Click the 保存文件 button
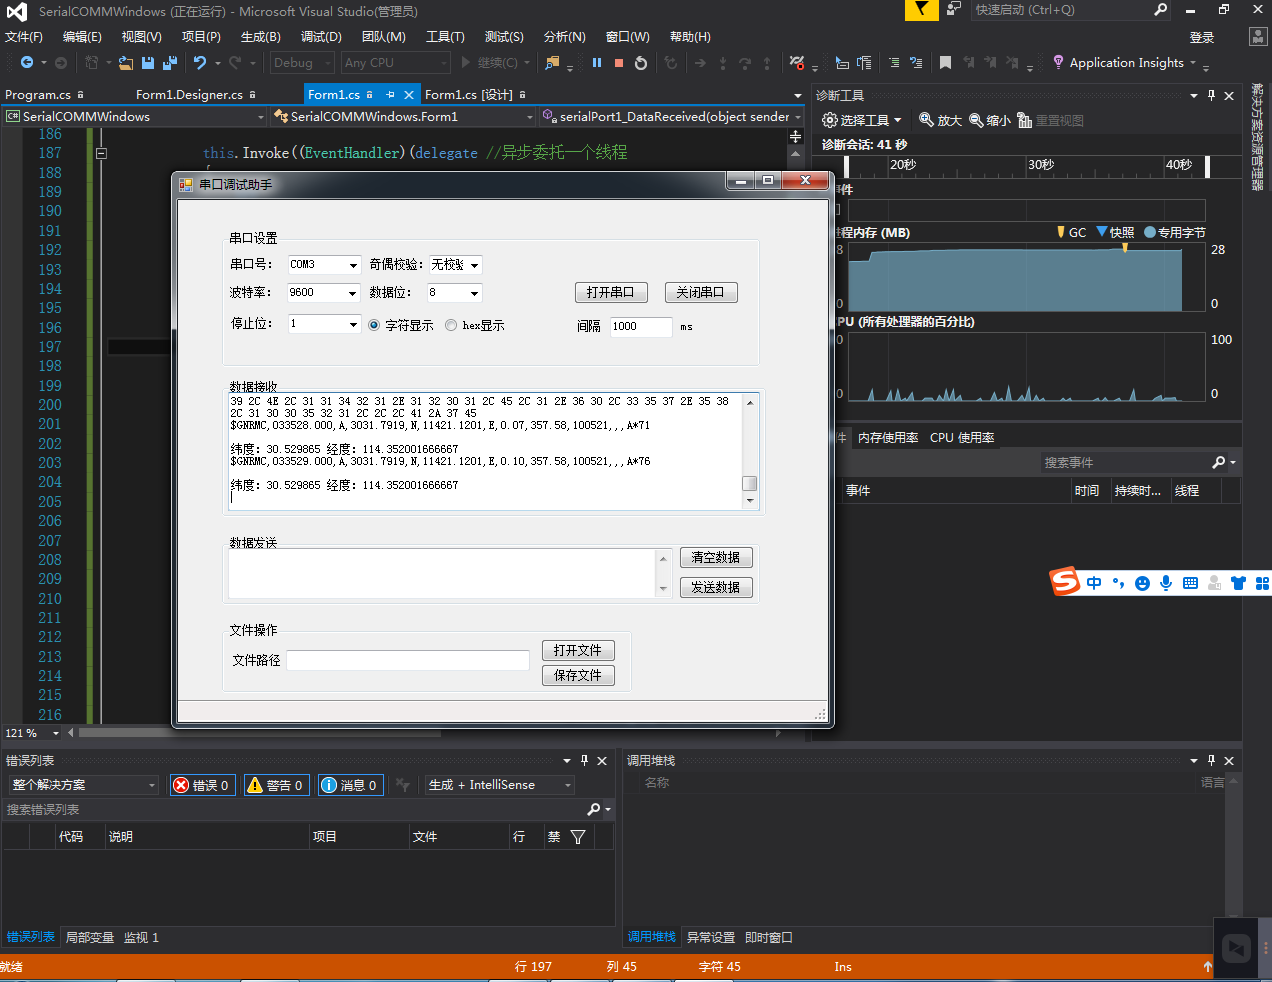The width and height of the screenshot is (1272, 982). [x=578, y=676]
